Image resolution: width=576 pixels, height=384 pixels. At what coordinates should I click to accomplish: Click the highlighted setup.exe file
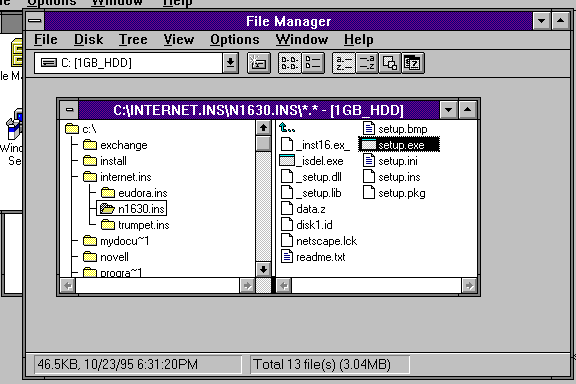tap(399, 145)
